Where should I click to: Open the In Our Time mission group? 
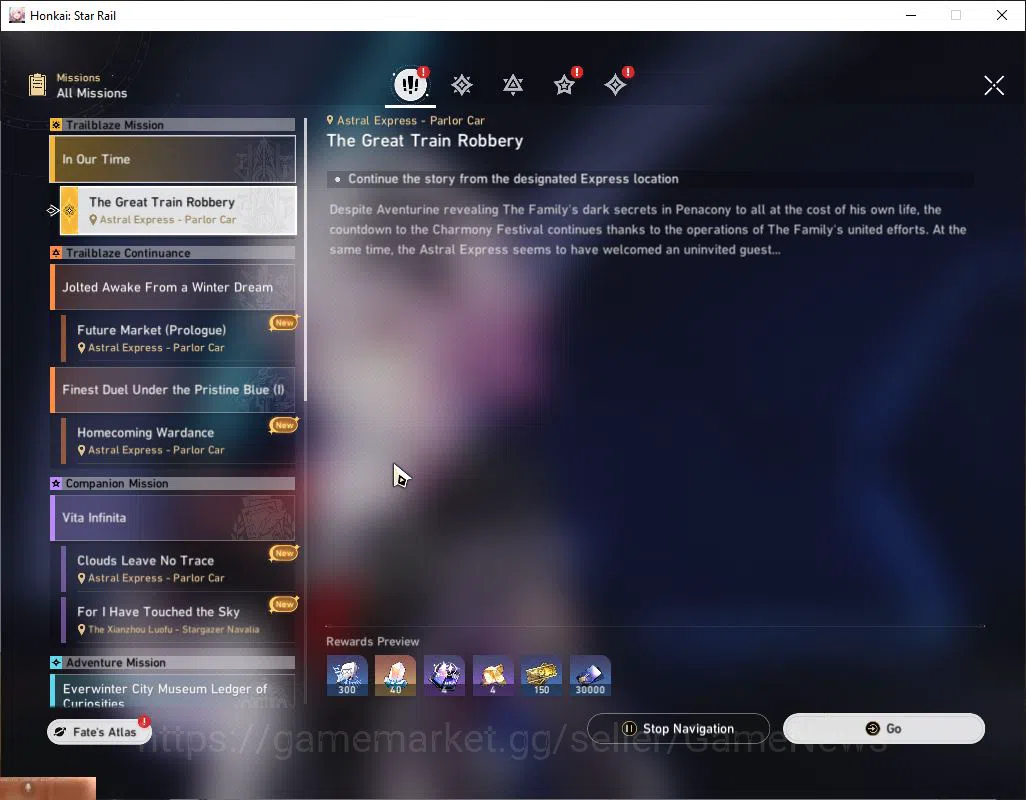pos(173,159)
